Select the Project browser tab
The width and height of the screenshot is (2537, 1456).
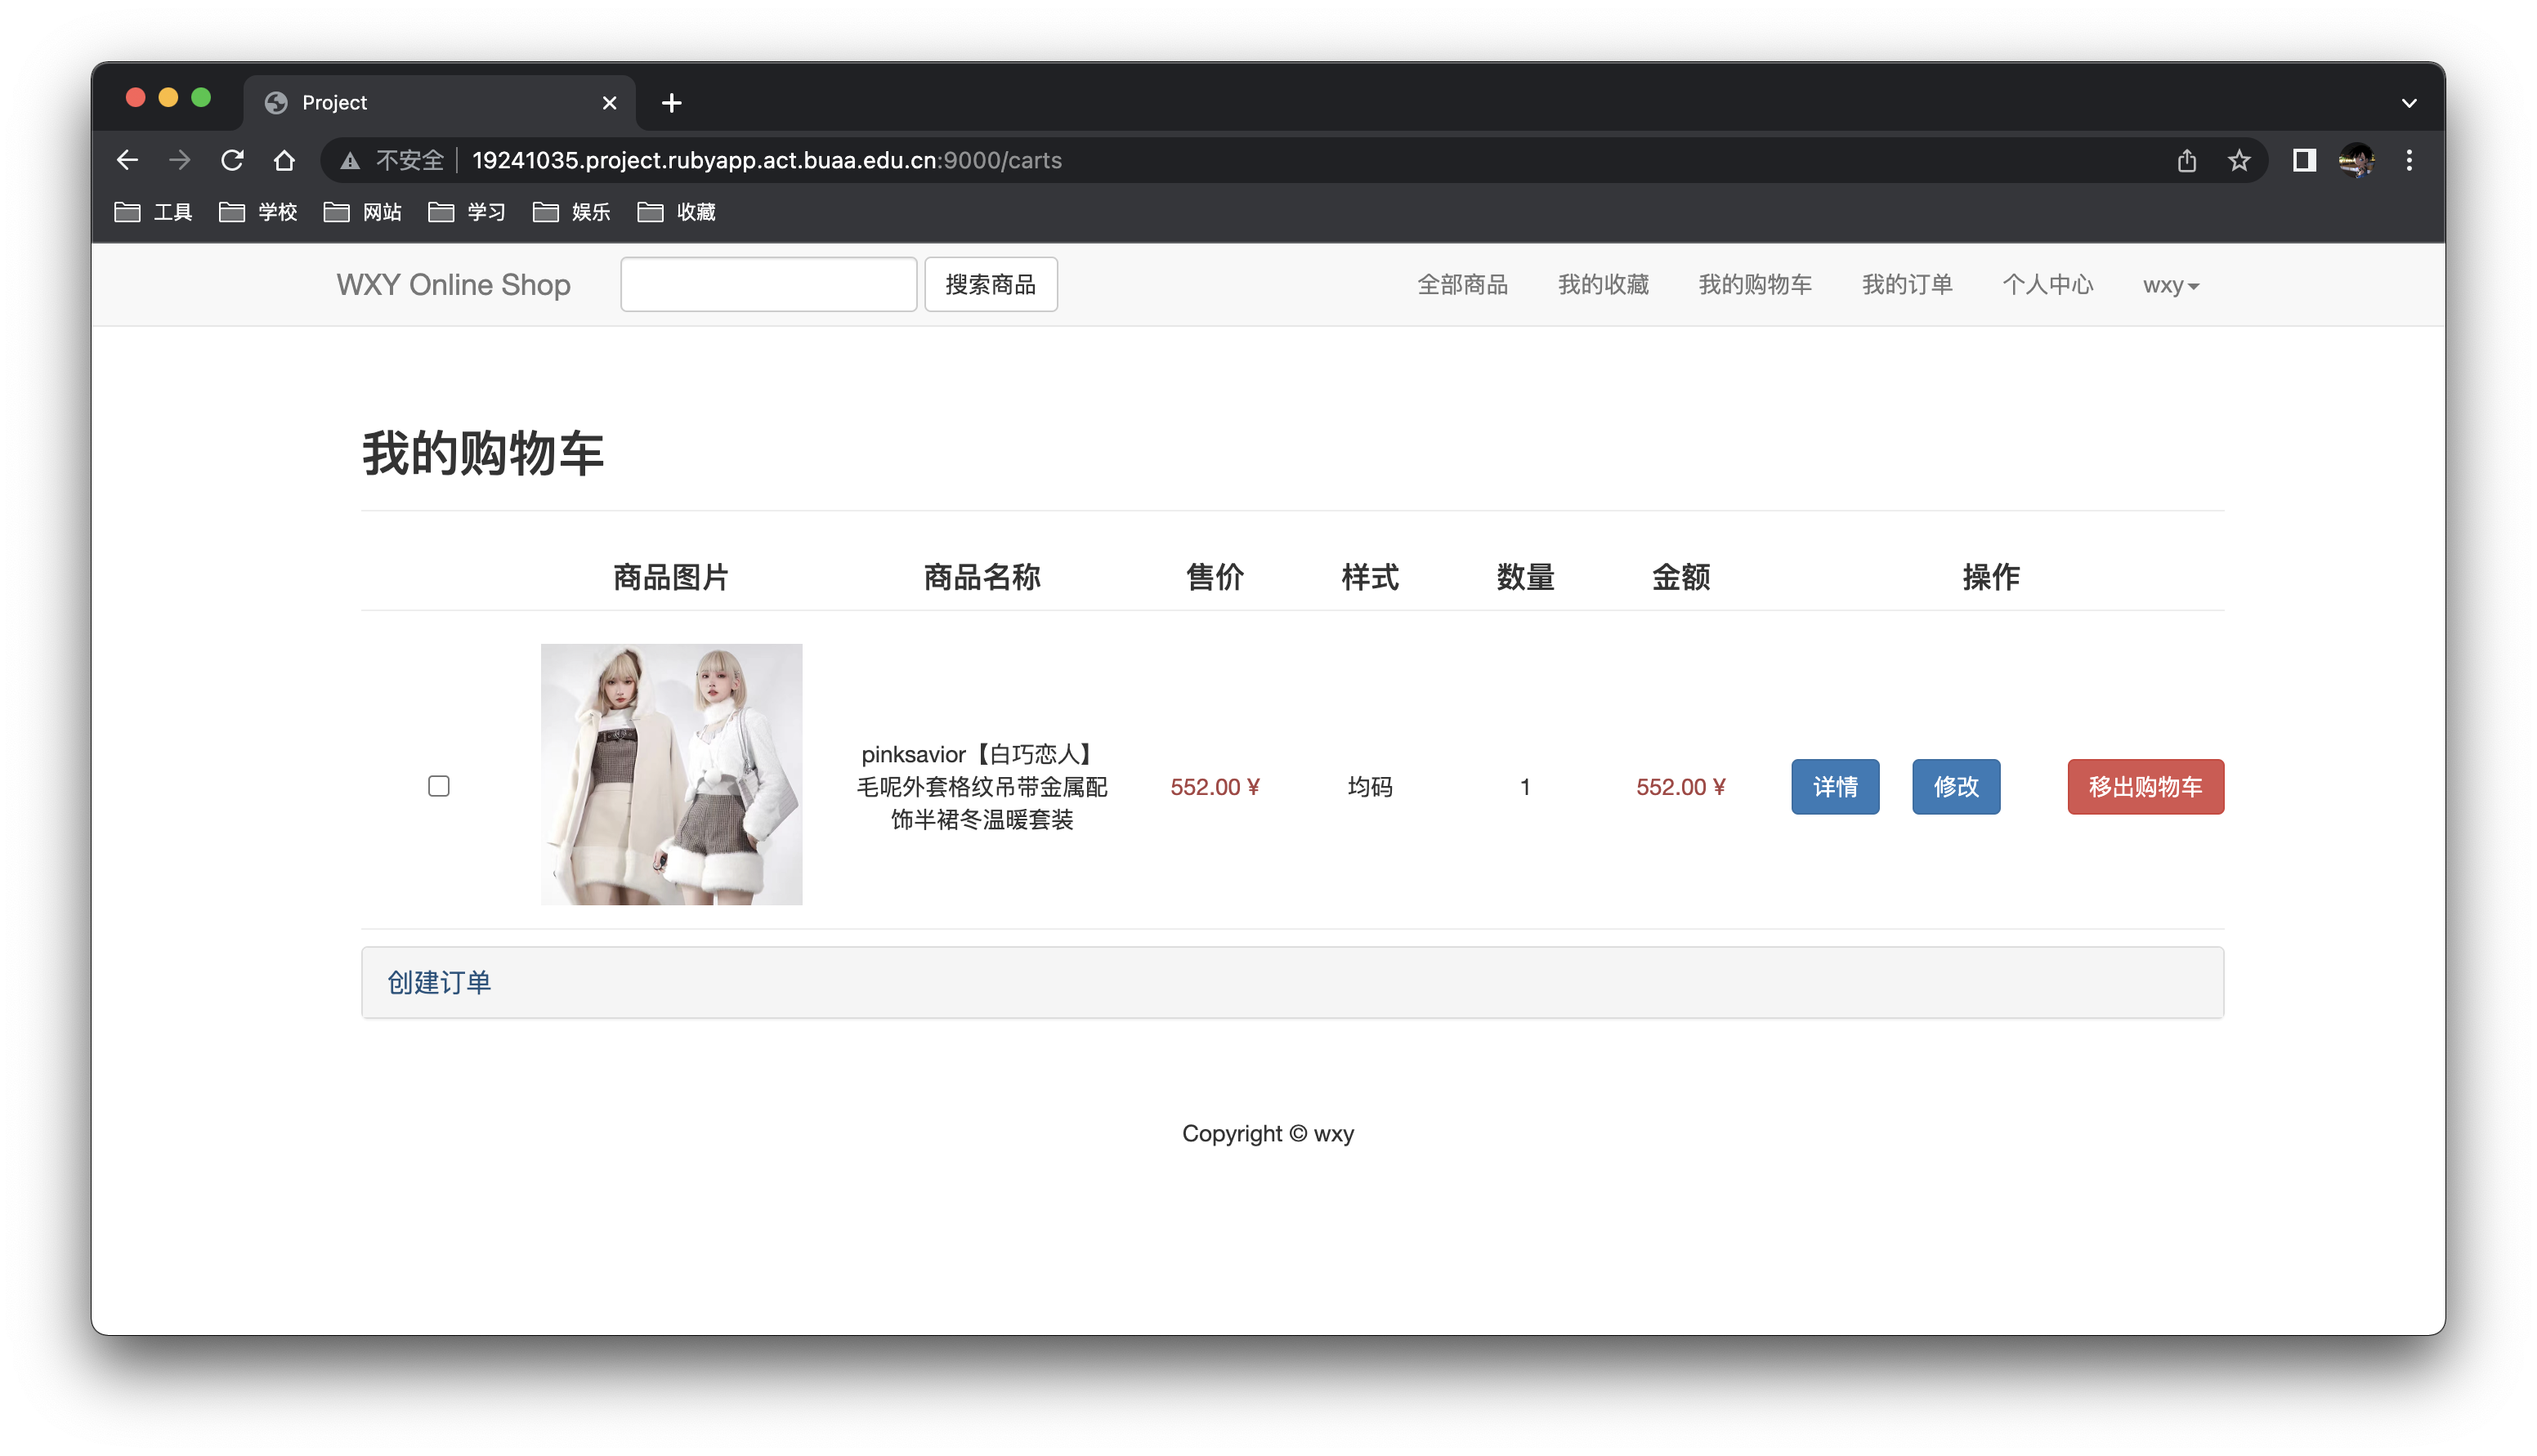coord(440,102)
